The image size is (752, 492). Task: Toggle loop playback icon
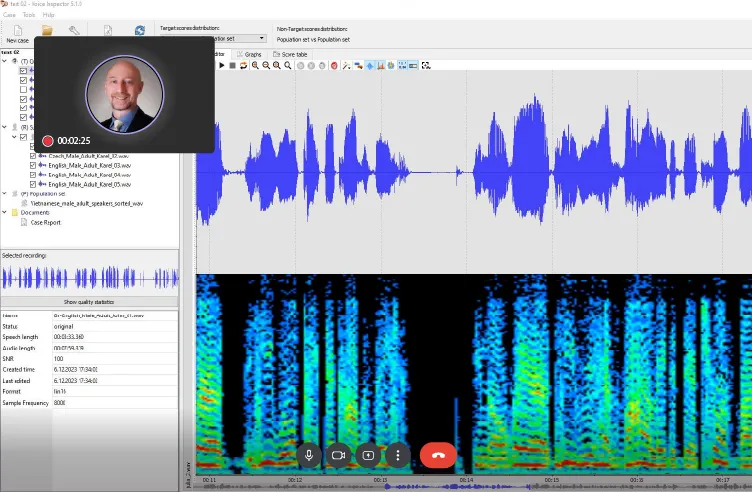(243, 65)
